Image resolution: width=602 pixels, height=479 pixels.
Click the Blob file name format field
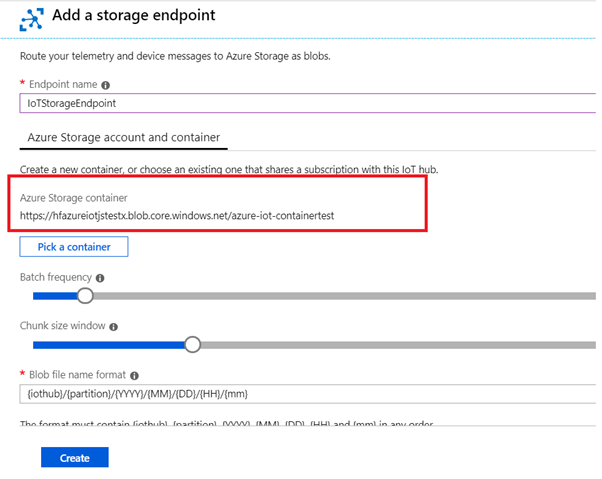tap(308, 394)
